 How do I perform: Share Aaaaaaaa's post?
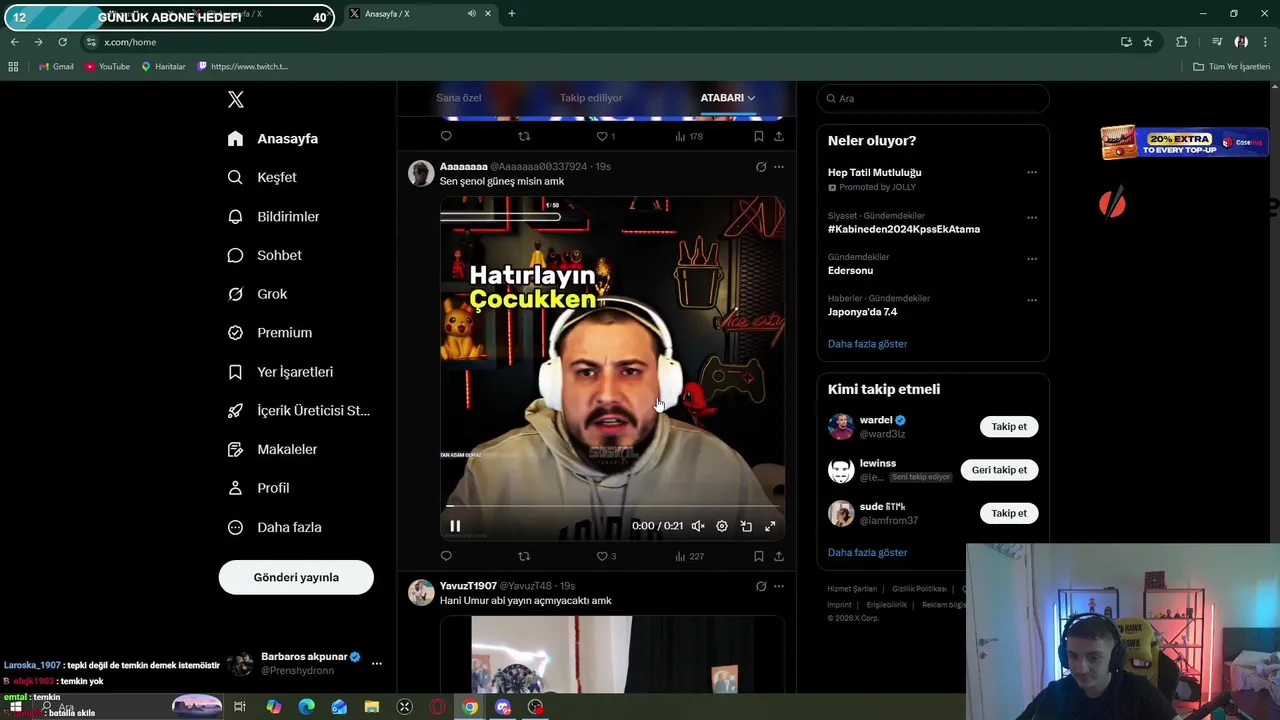[779, 556]
